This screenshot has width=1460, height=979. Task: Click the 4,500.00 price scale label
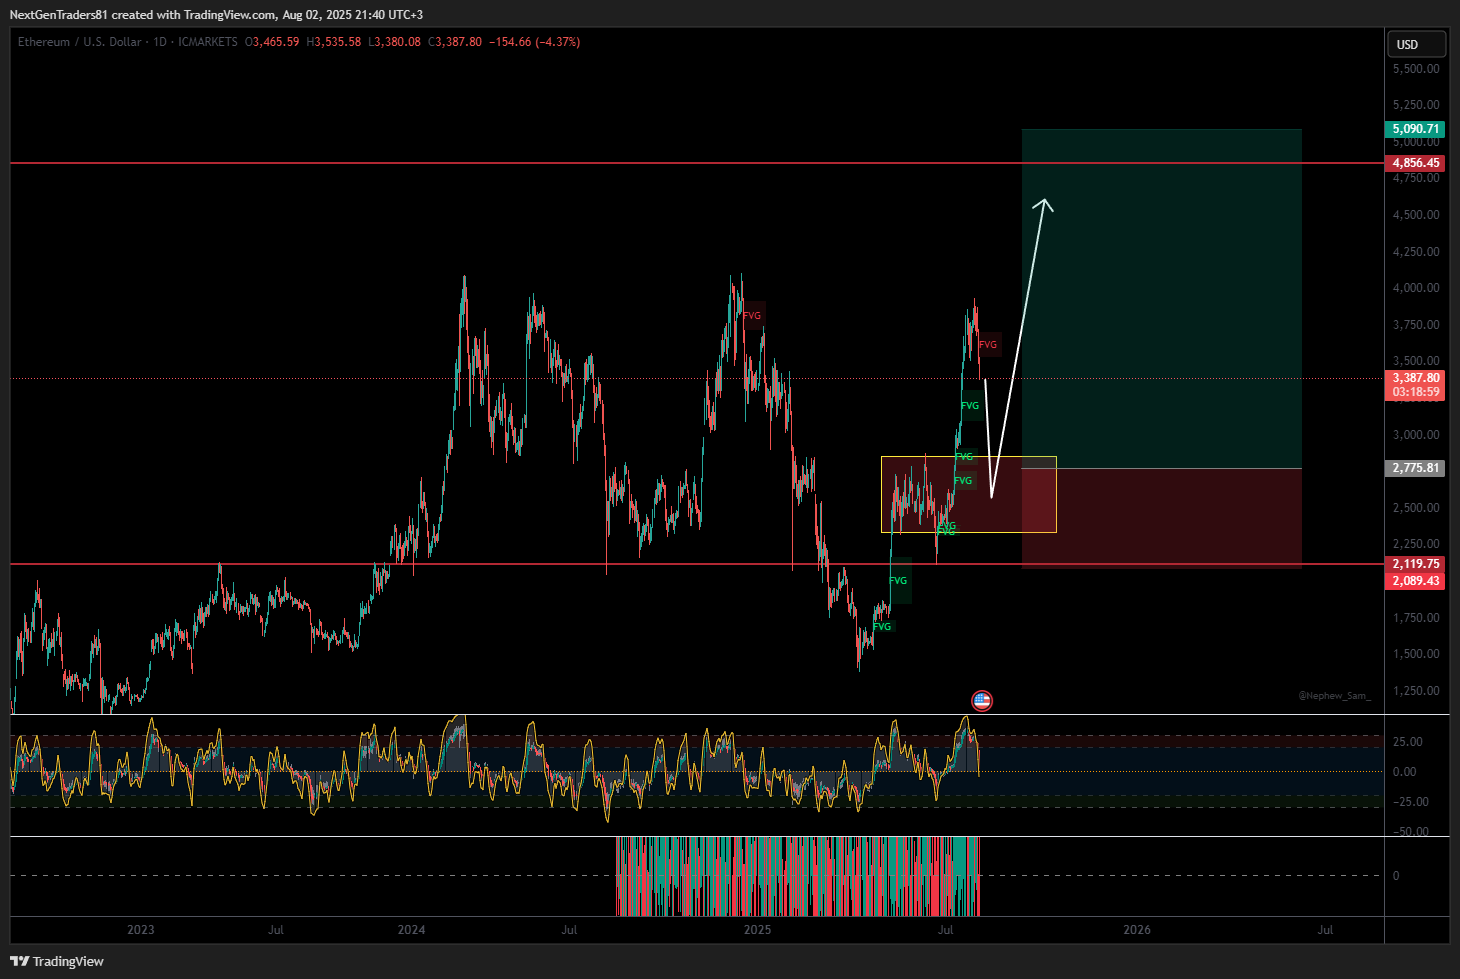1416,215
